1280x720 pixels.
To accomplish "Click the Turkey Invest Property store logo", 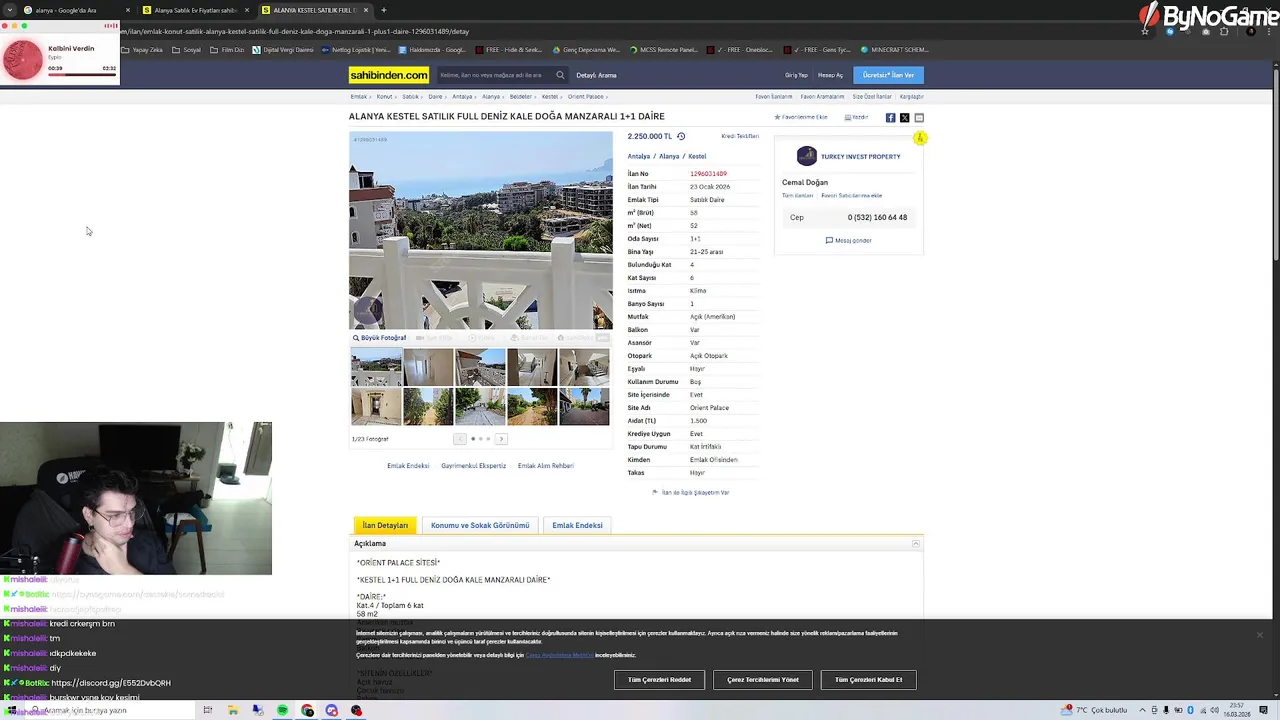I will 806,156.
